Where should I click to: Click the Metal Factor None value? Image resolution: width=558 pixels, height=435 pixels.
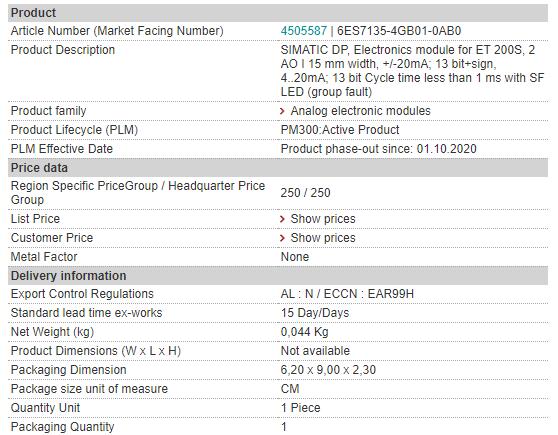coord(295,257)
